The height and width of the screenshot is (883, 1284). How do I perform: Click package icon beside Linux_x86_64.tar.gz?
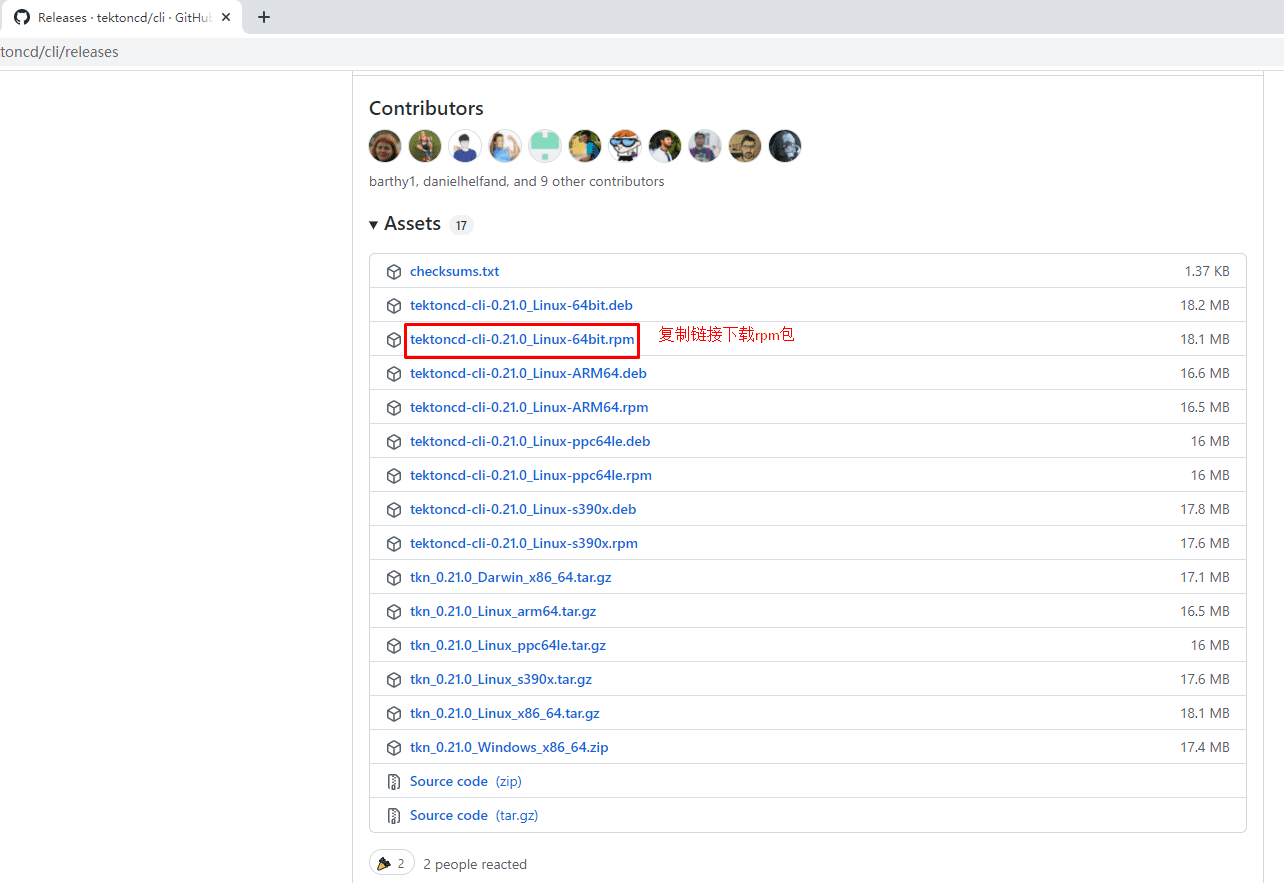394,714
